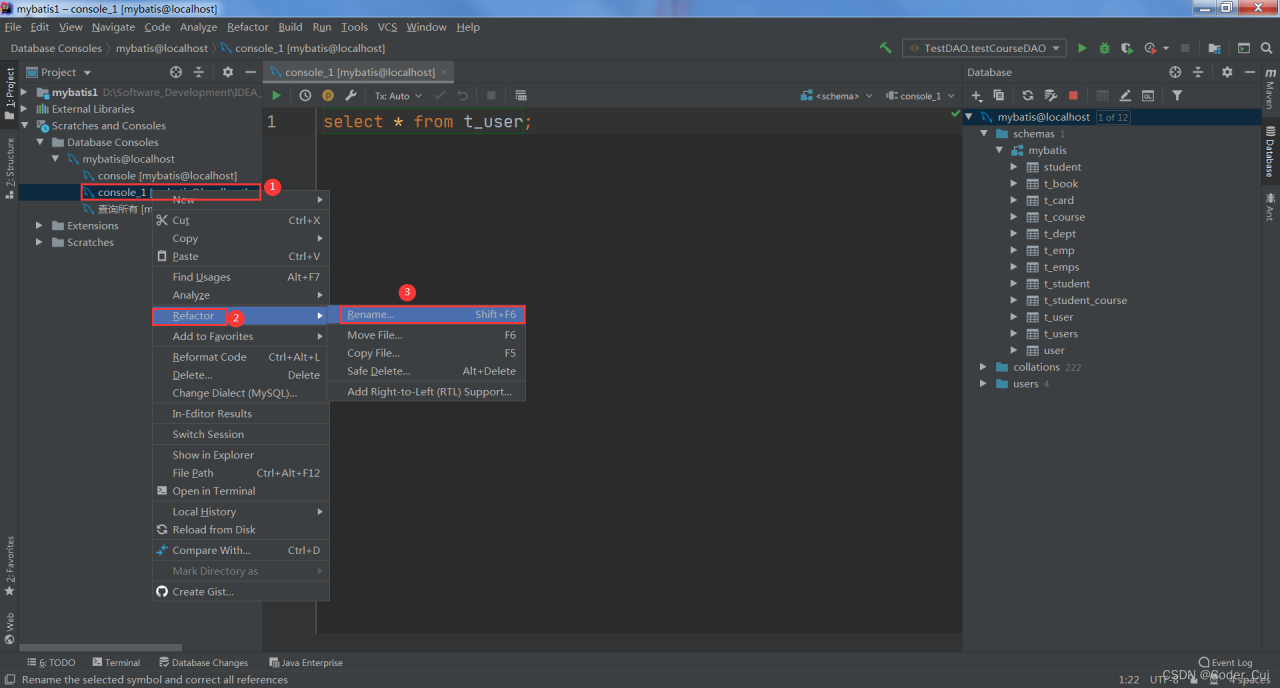Viewport: 1280px width, 688px height.
Task: Expand the t_user table node
Action: 1014,317
